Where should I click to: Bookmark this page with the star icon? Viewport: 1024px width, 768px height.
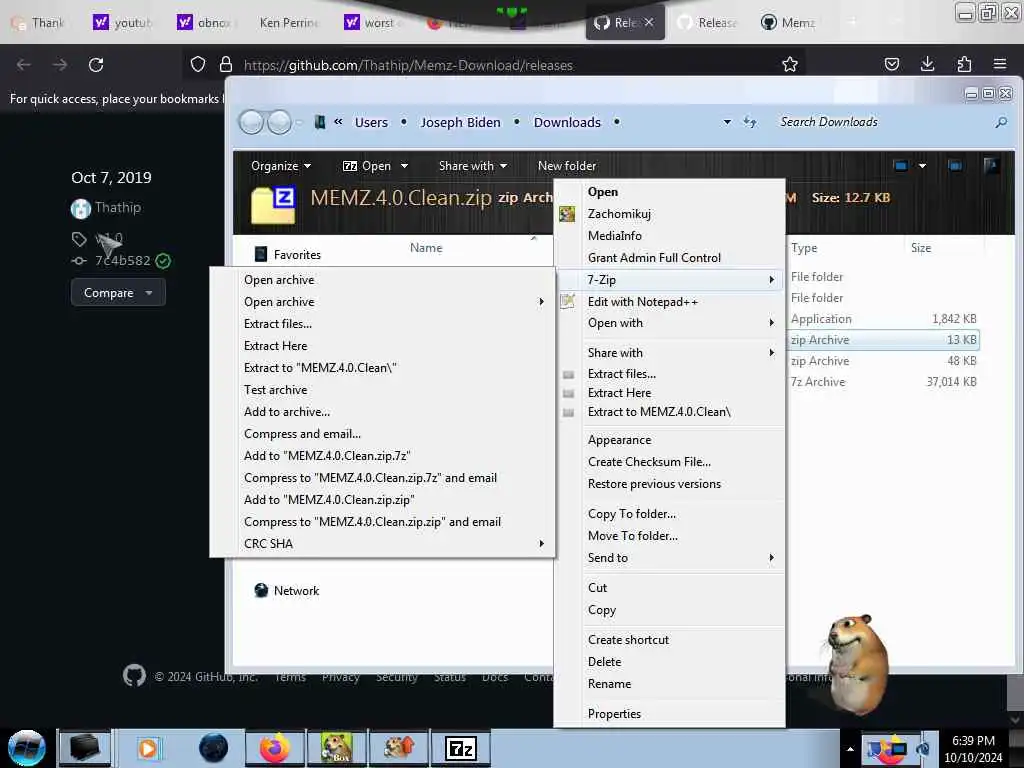790,64
